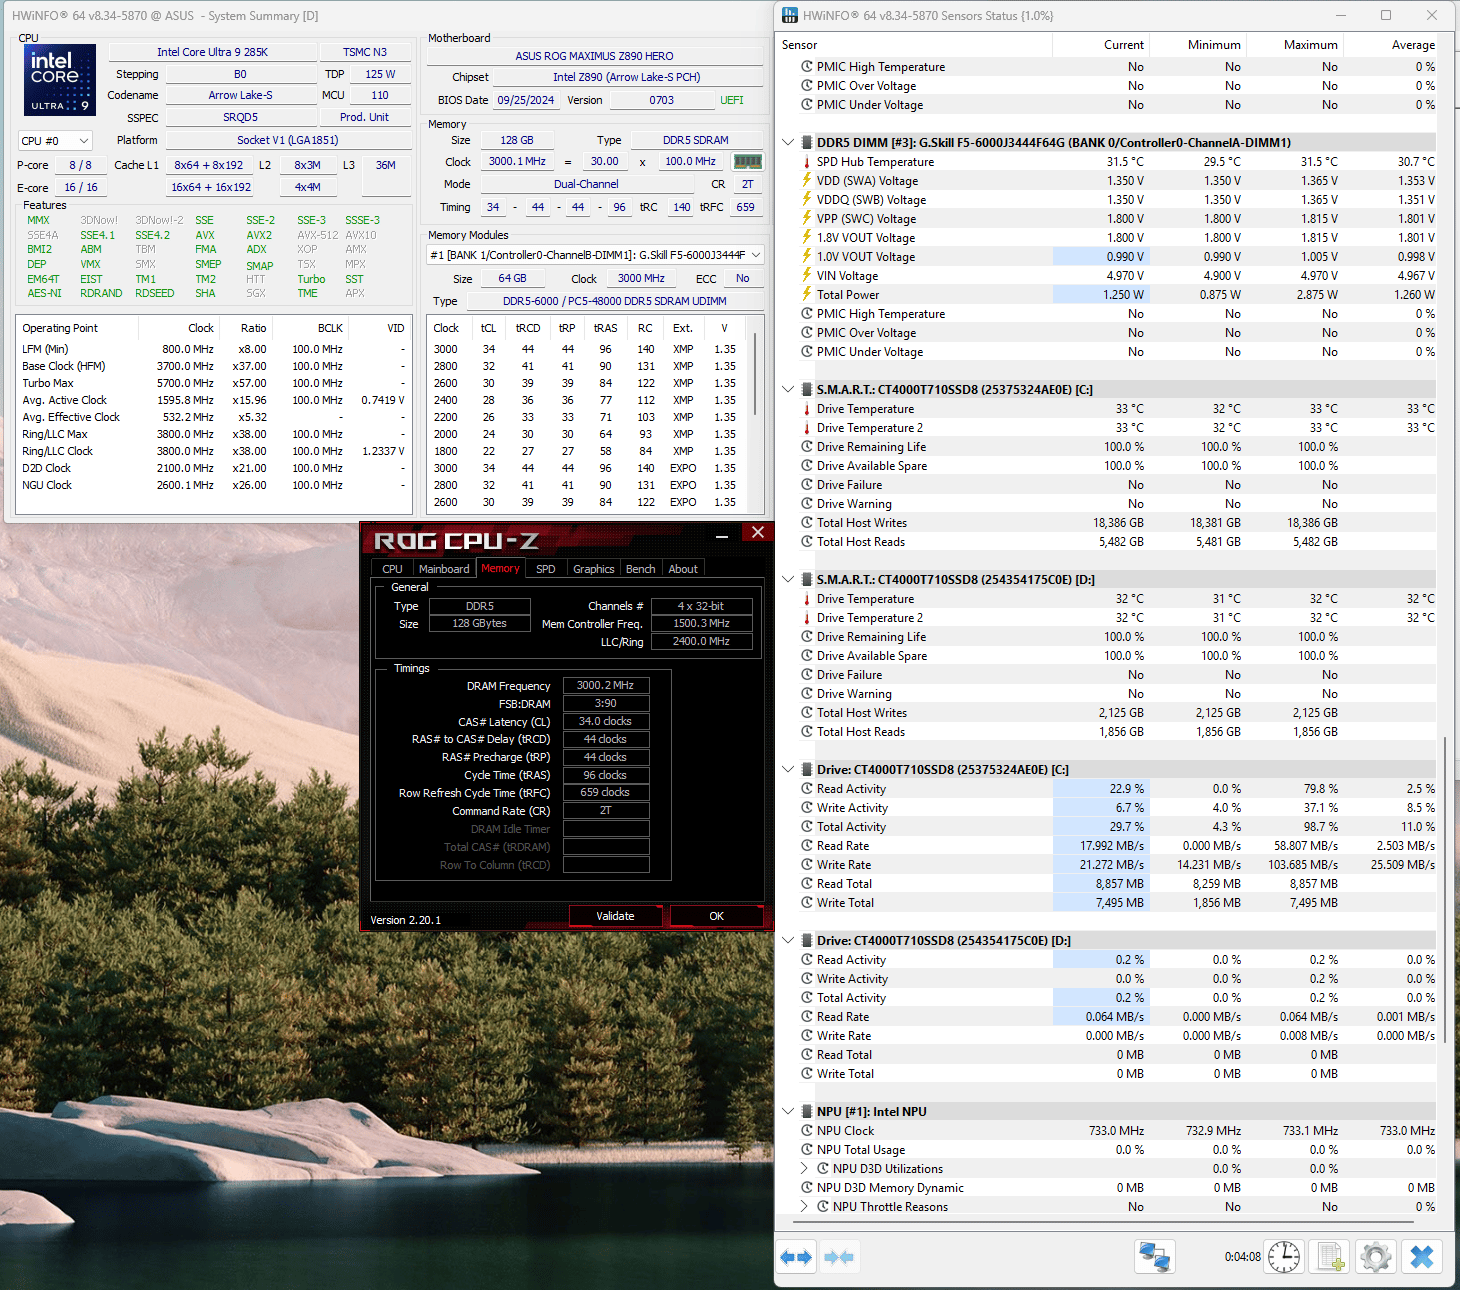Click the Maximum column header
This screenshot has width=1460, height=1290.
tap(1295, 45)
